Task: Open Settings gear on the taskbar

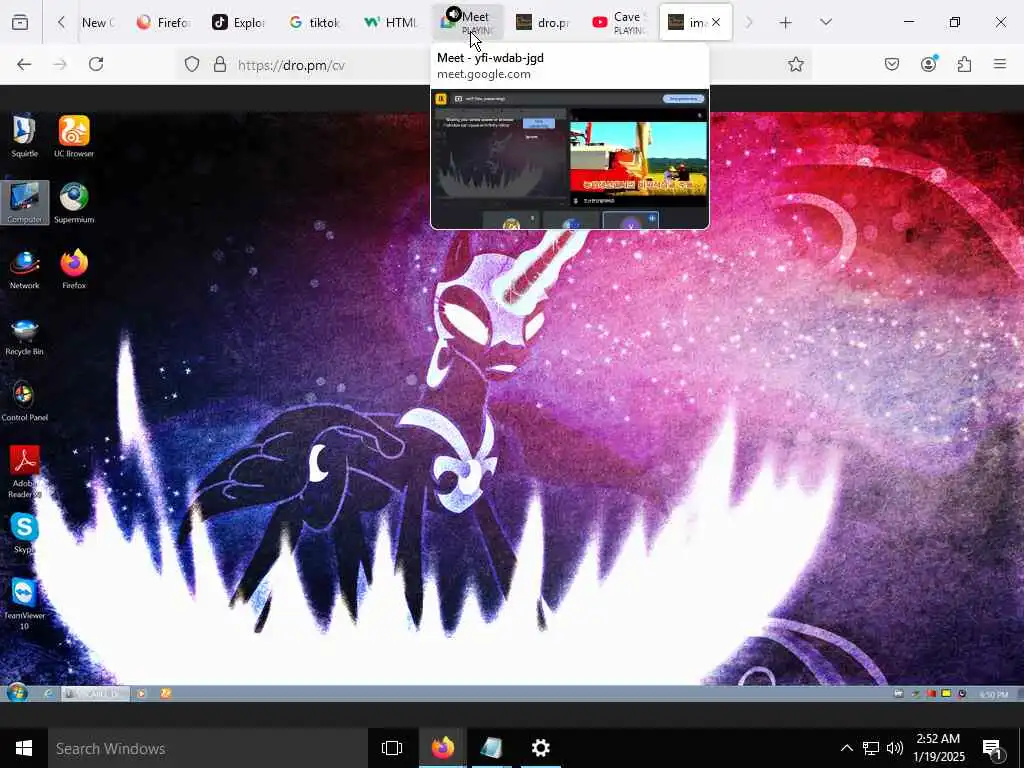Action: (541, 748)
